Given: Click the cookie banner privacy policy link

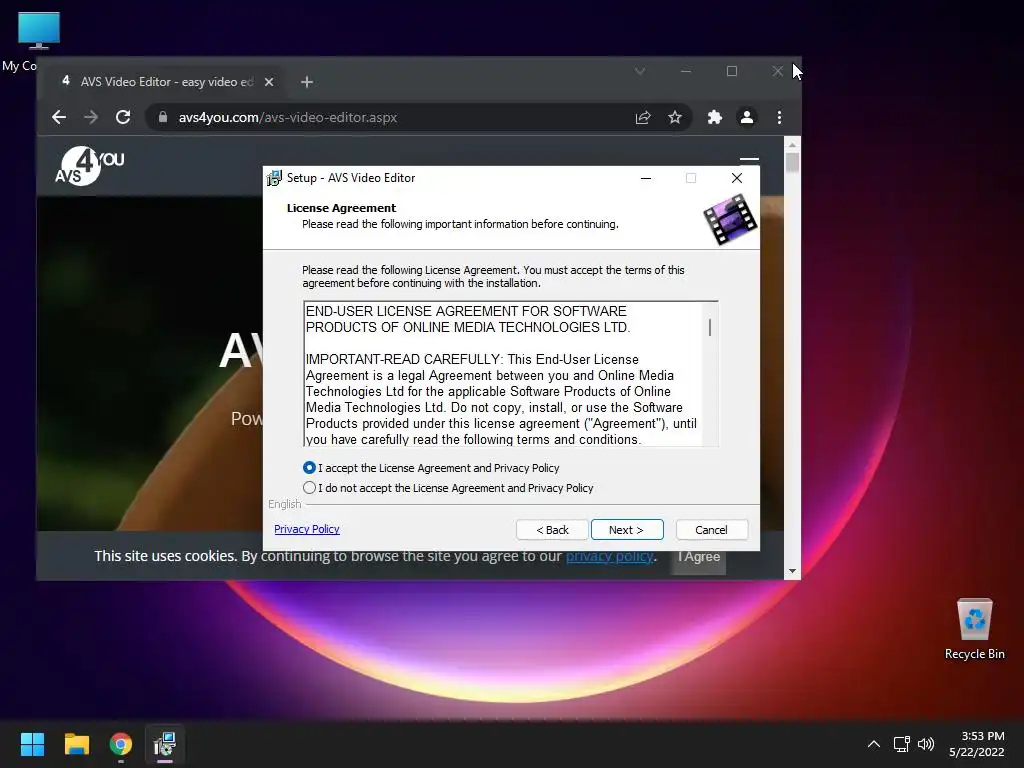Looking at the screenshot, I should [609, 556].
